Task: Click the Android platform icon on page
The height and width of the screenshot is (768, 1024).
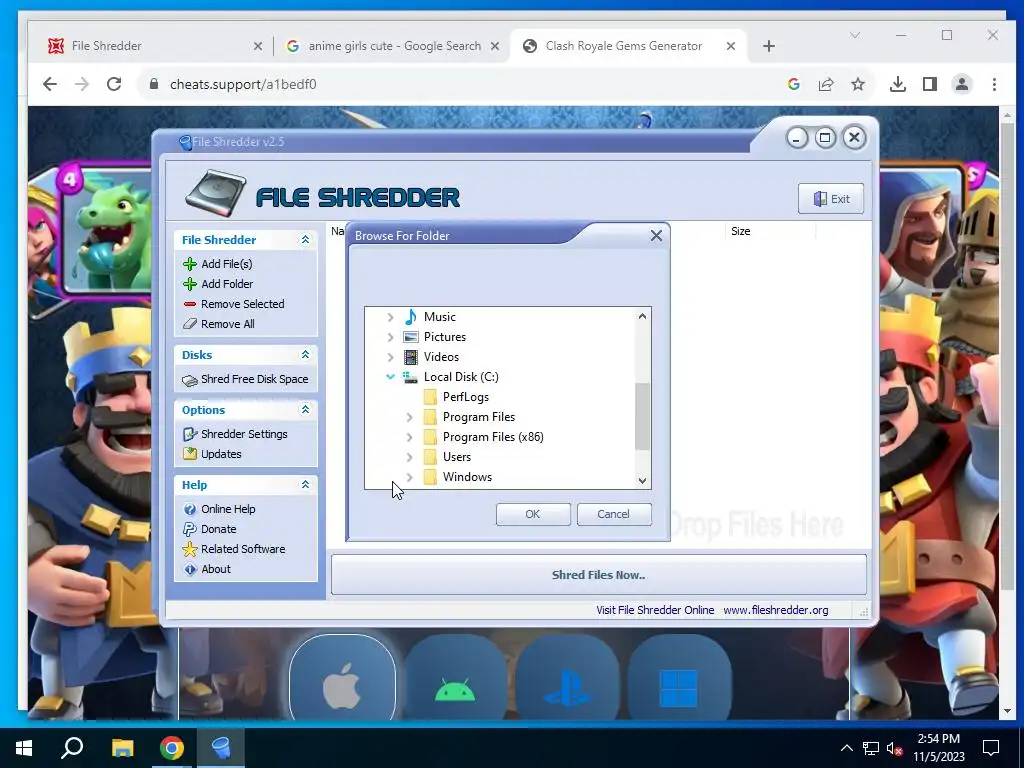Action: [x=455, y=681]
